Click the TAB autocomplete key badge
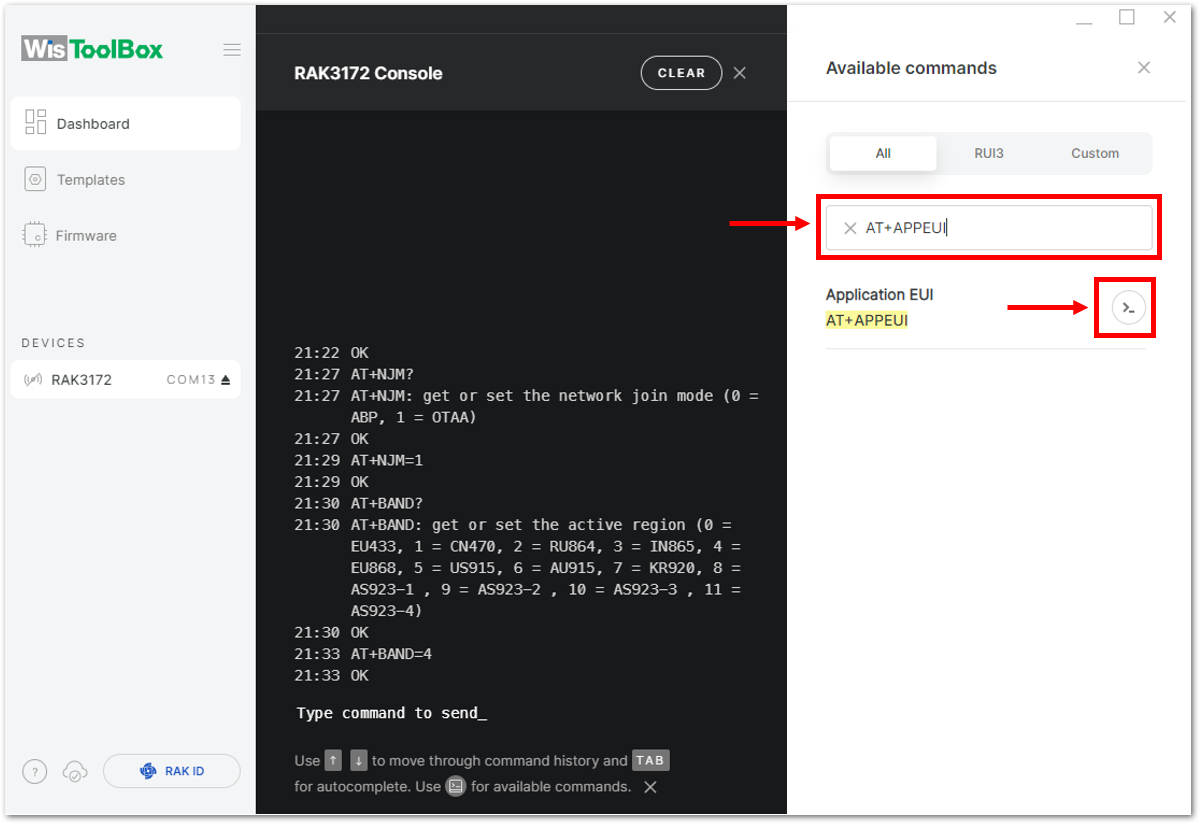The image size is (1200, 824). (650, 761)
